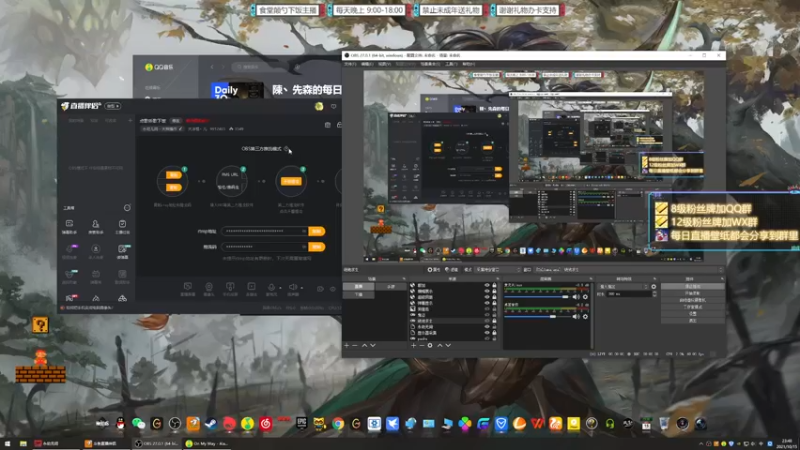Open Epic Games launcher from the dock
Image resolution: width=800 pixels, height=450 pixels.
(302, 422)
